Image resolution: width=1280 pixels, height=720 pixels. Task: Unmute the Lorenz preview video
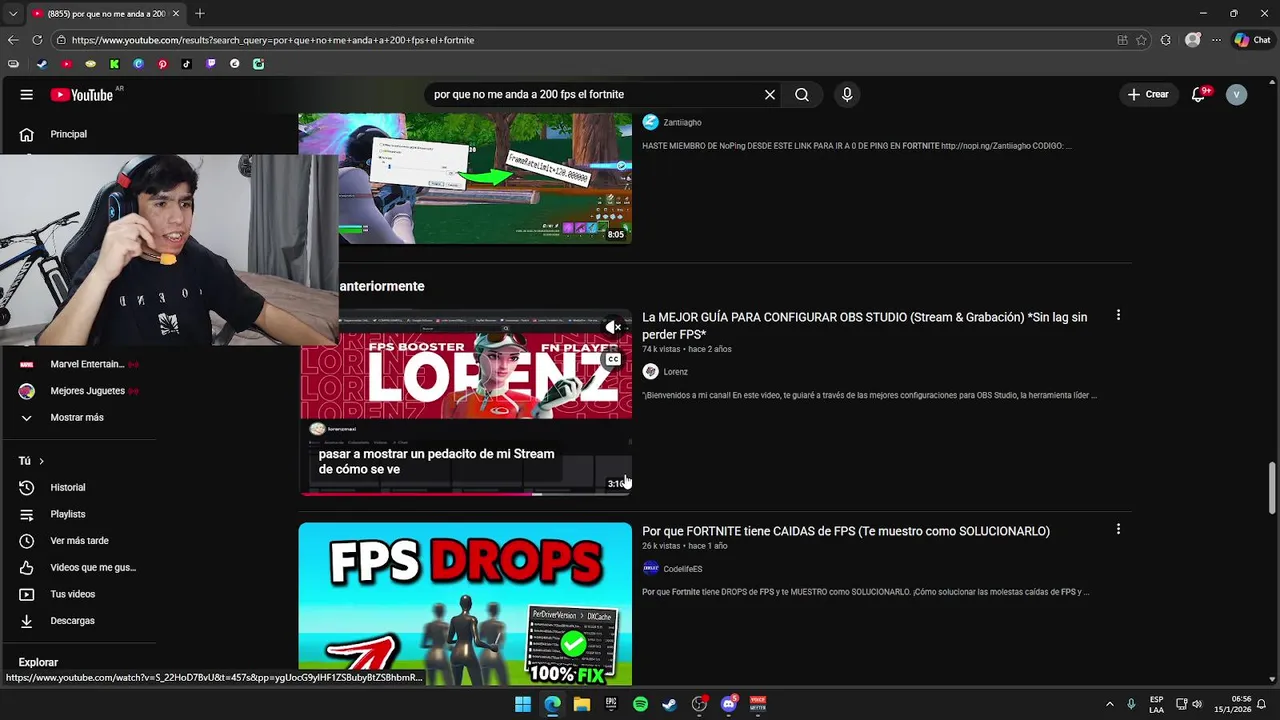pyautogui.click(x=613, y=327)
